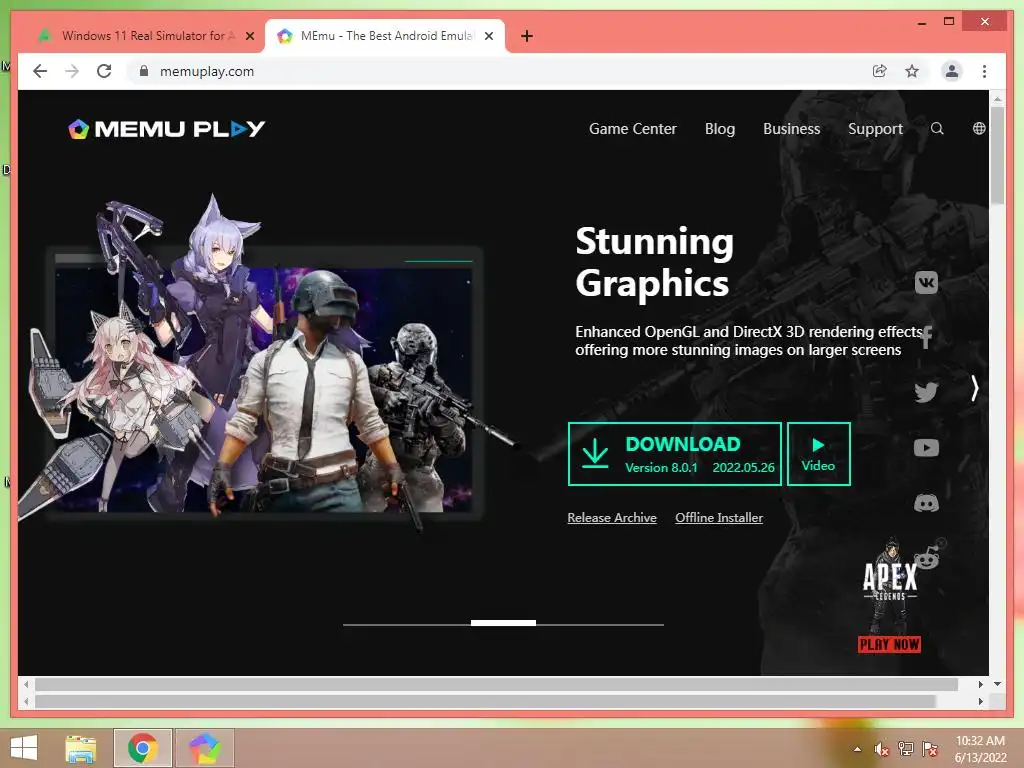Click the active carousel slide indicator
The width and height of the screenshot is (1024, 768).
503,623
